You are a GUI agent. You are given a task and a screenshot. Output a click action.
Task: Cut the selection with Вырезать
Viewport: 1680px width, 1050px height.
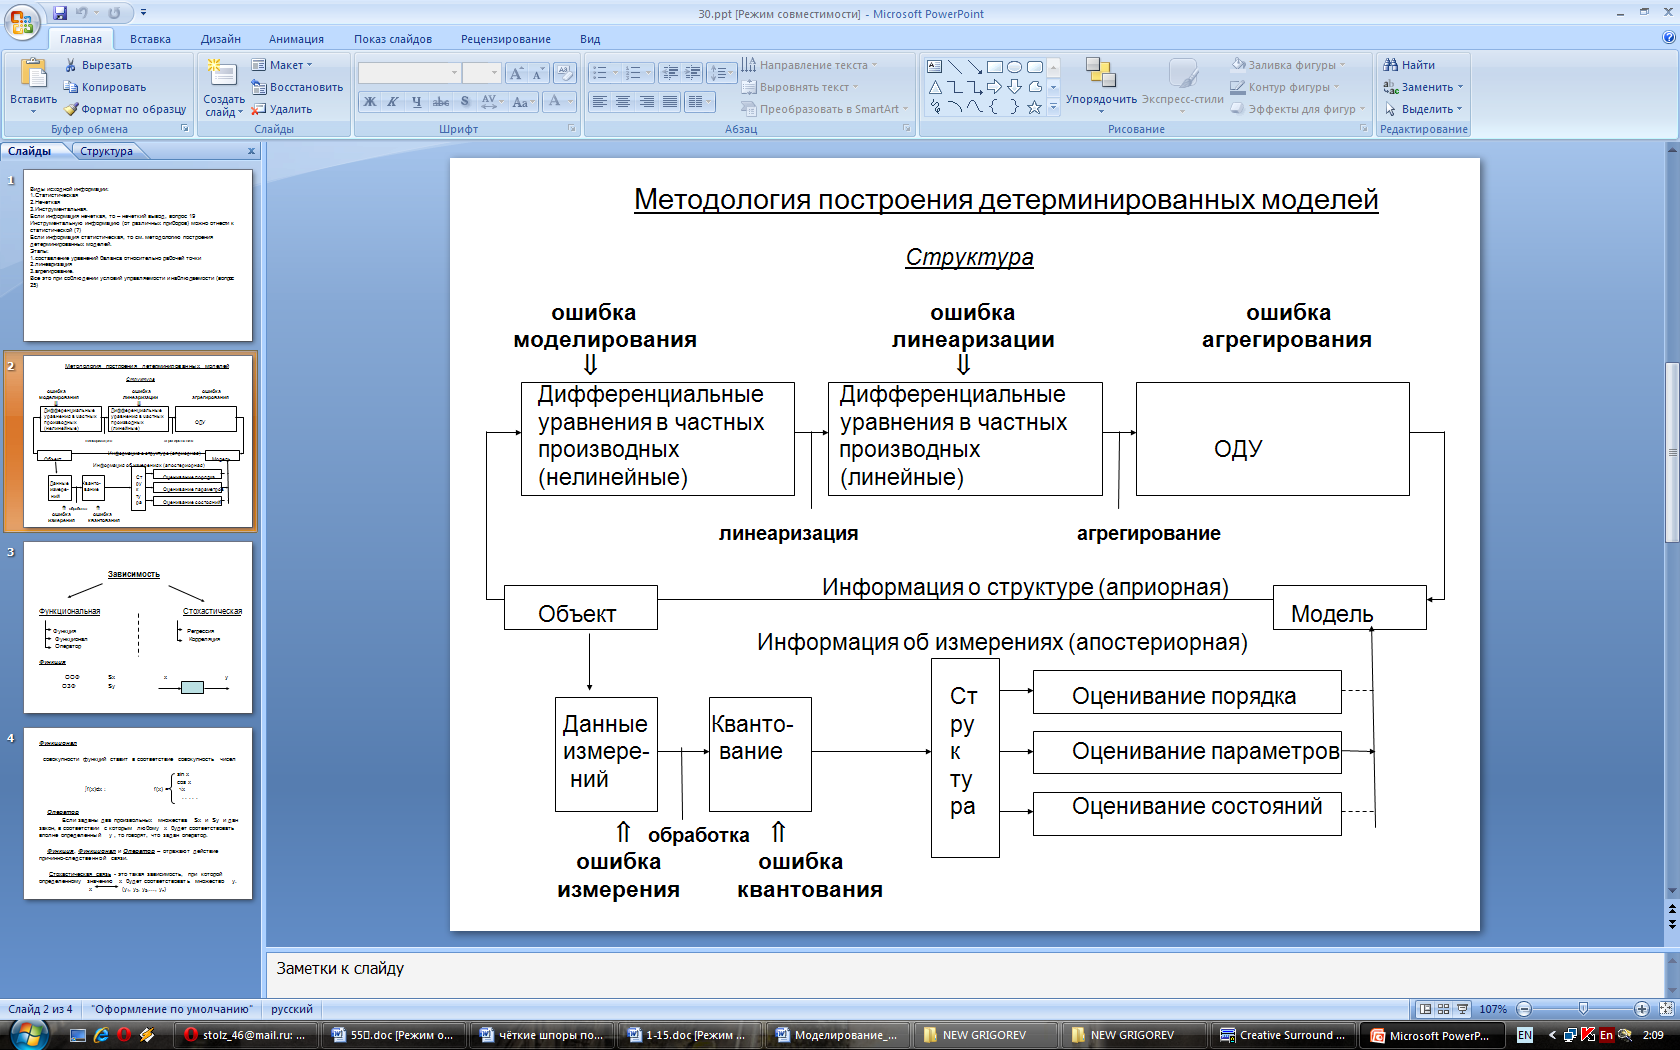click(98, 65)
